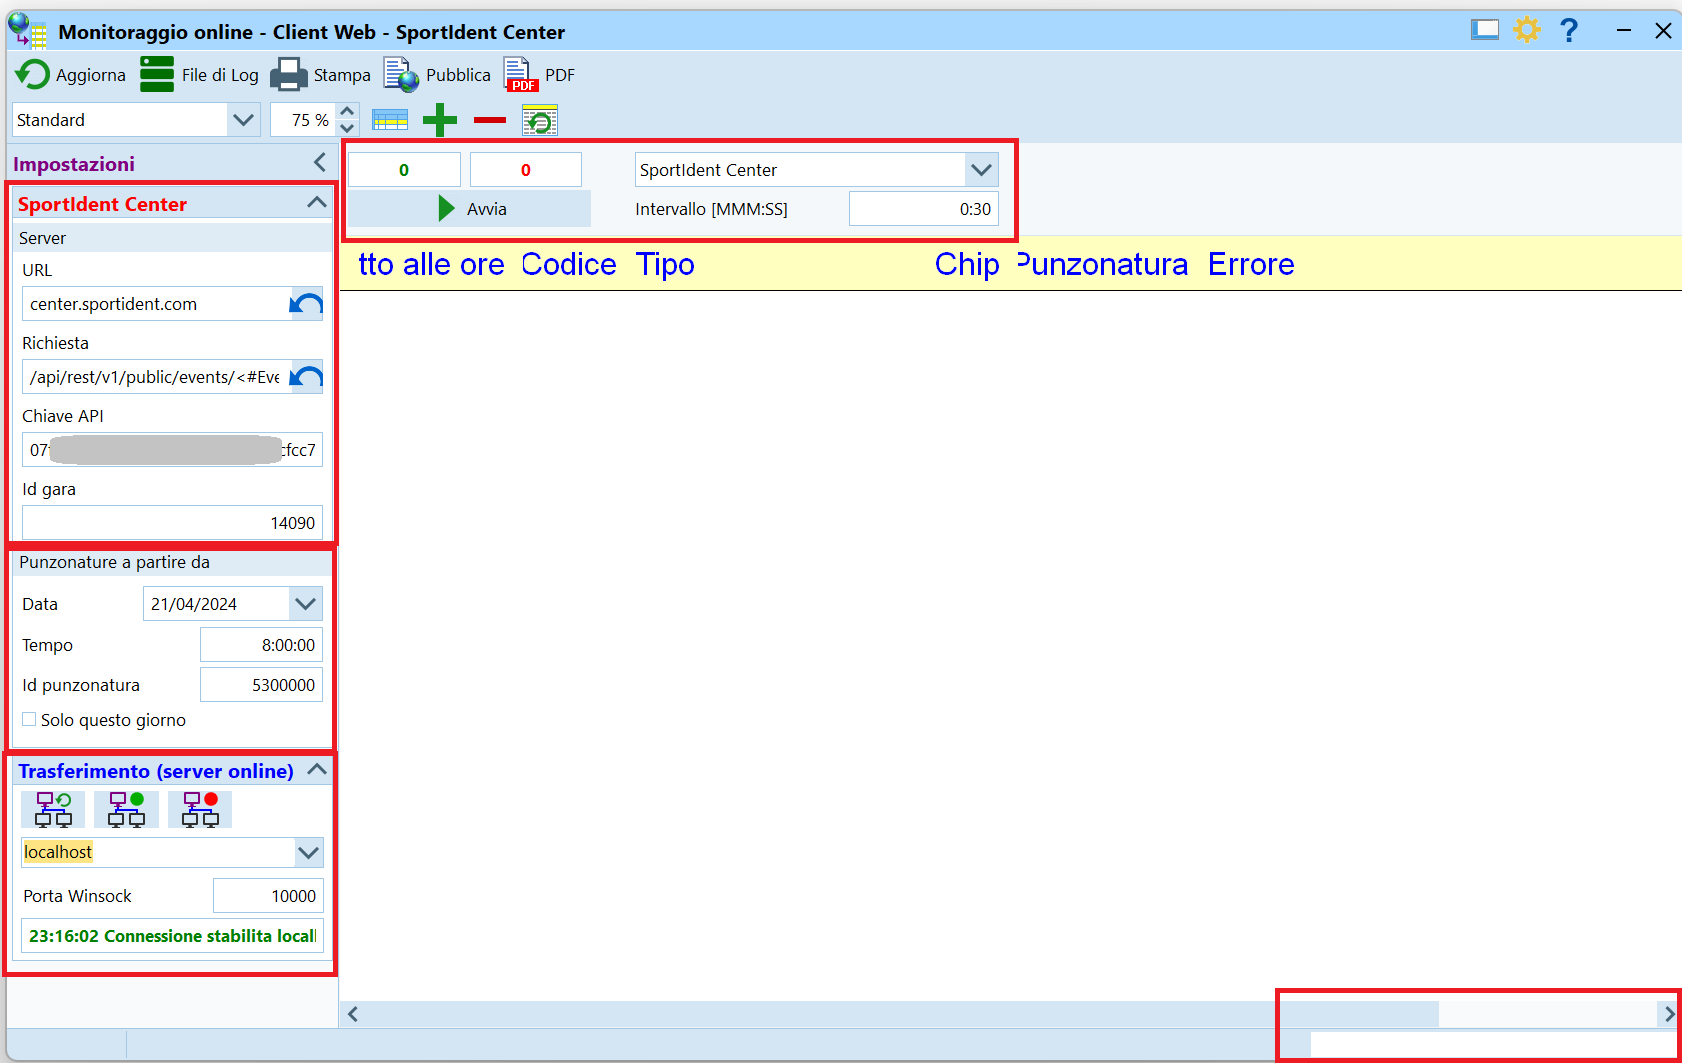Click the Id gara field
This screenshot has height=1063, width=1682.
(172, 523)
